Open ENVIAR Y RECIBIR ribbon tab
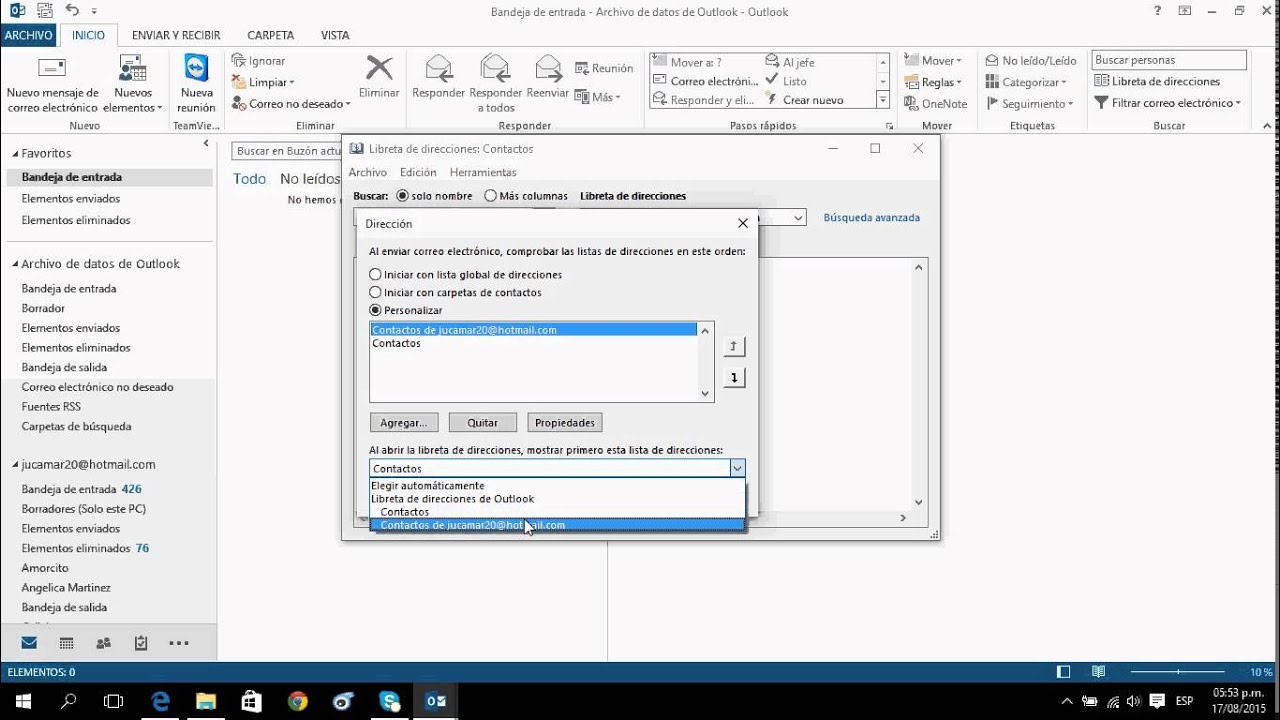The image size is (1280, 720). pyautogui.click(x=176, y=35)
